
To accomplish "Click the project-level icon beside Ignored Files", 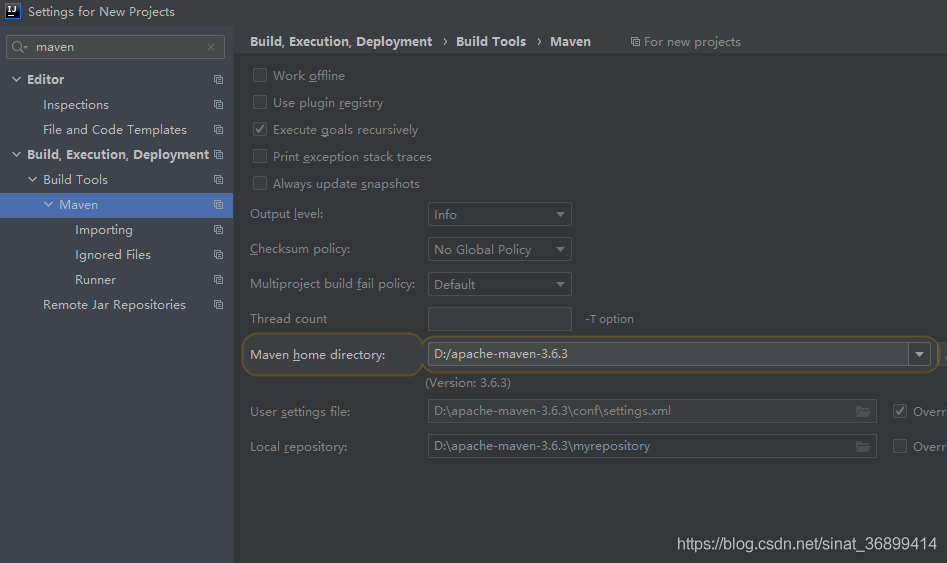I will coord(219,255).
